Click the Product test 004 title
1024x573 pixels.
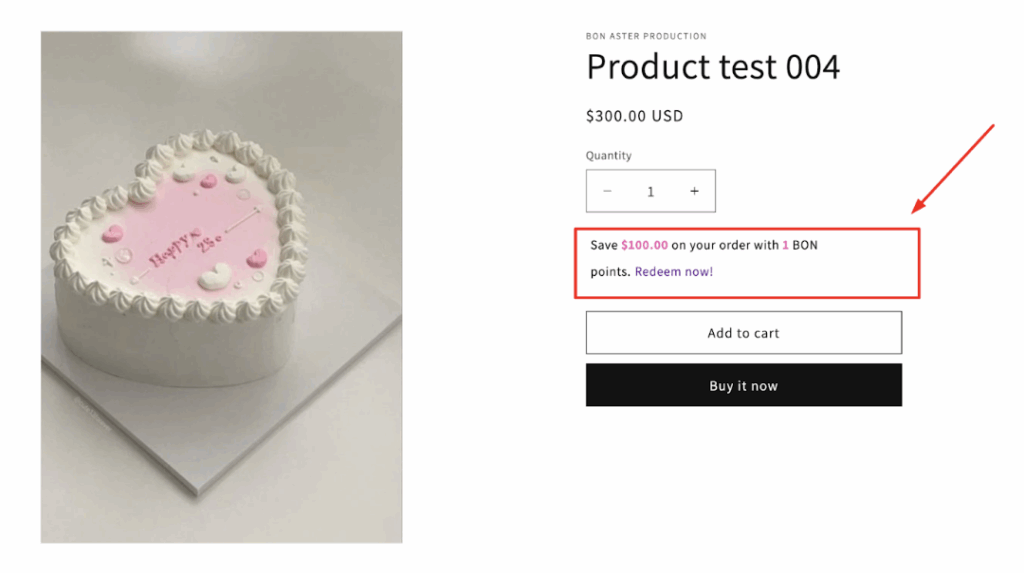pyautogui.click(x=713, y=67)
